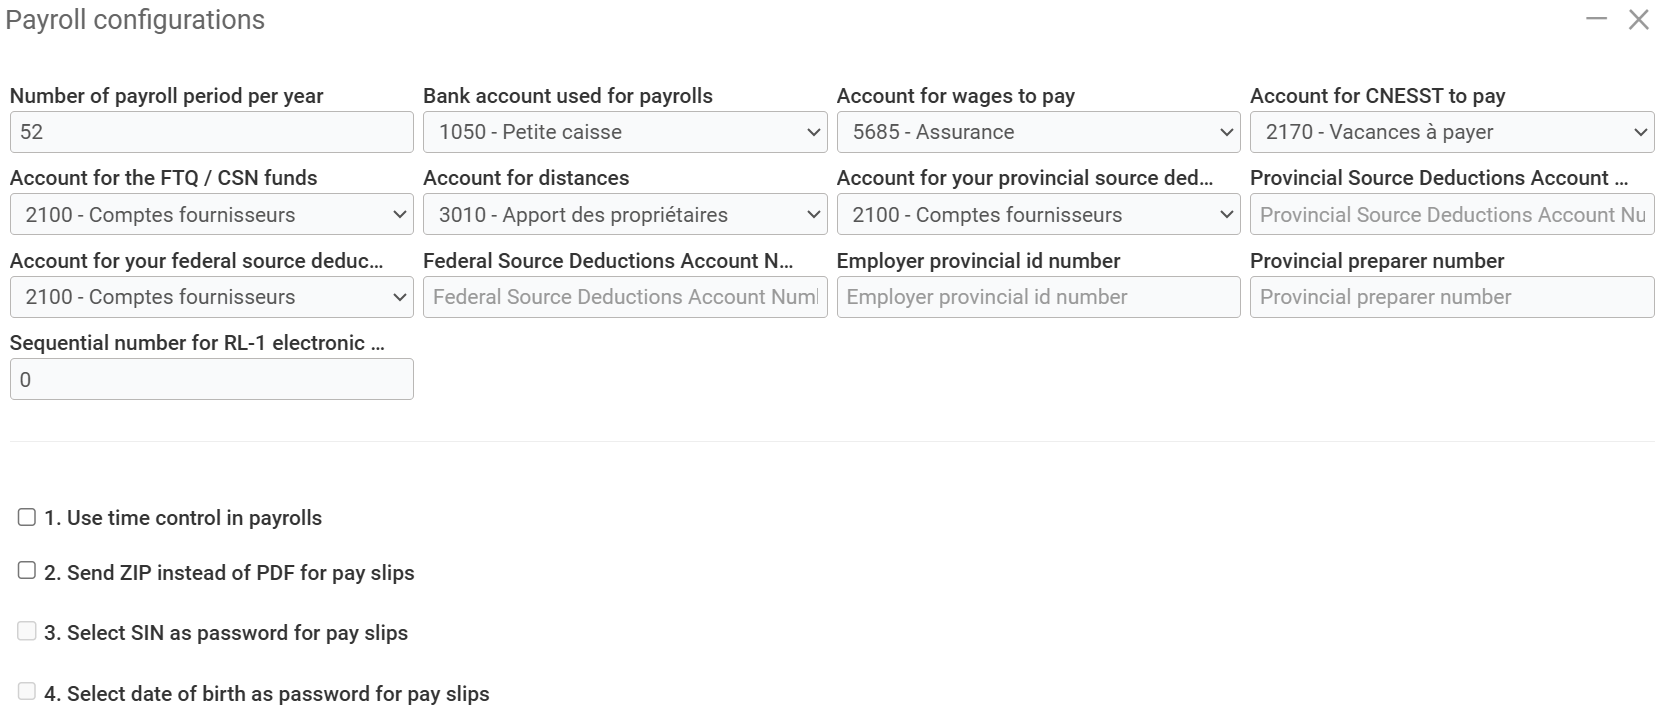Select the RL-1 sequential number field
This screenshot has width=1663, height=722.
point(211,380)
